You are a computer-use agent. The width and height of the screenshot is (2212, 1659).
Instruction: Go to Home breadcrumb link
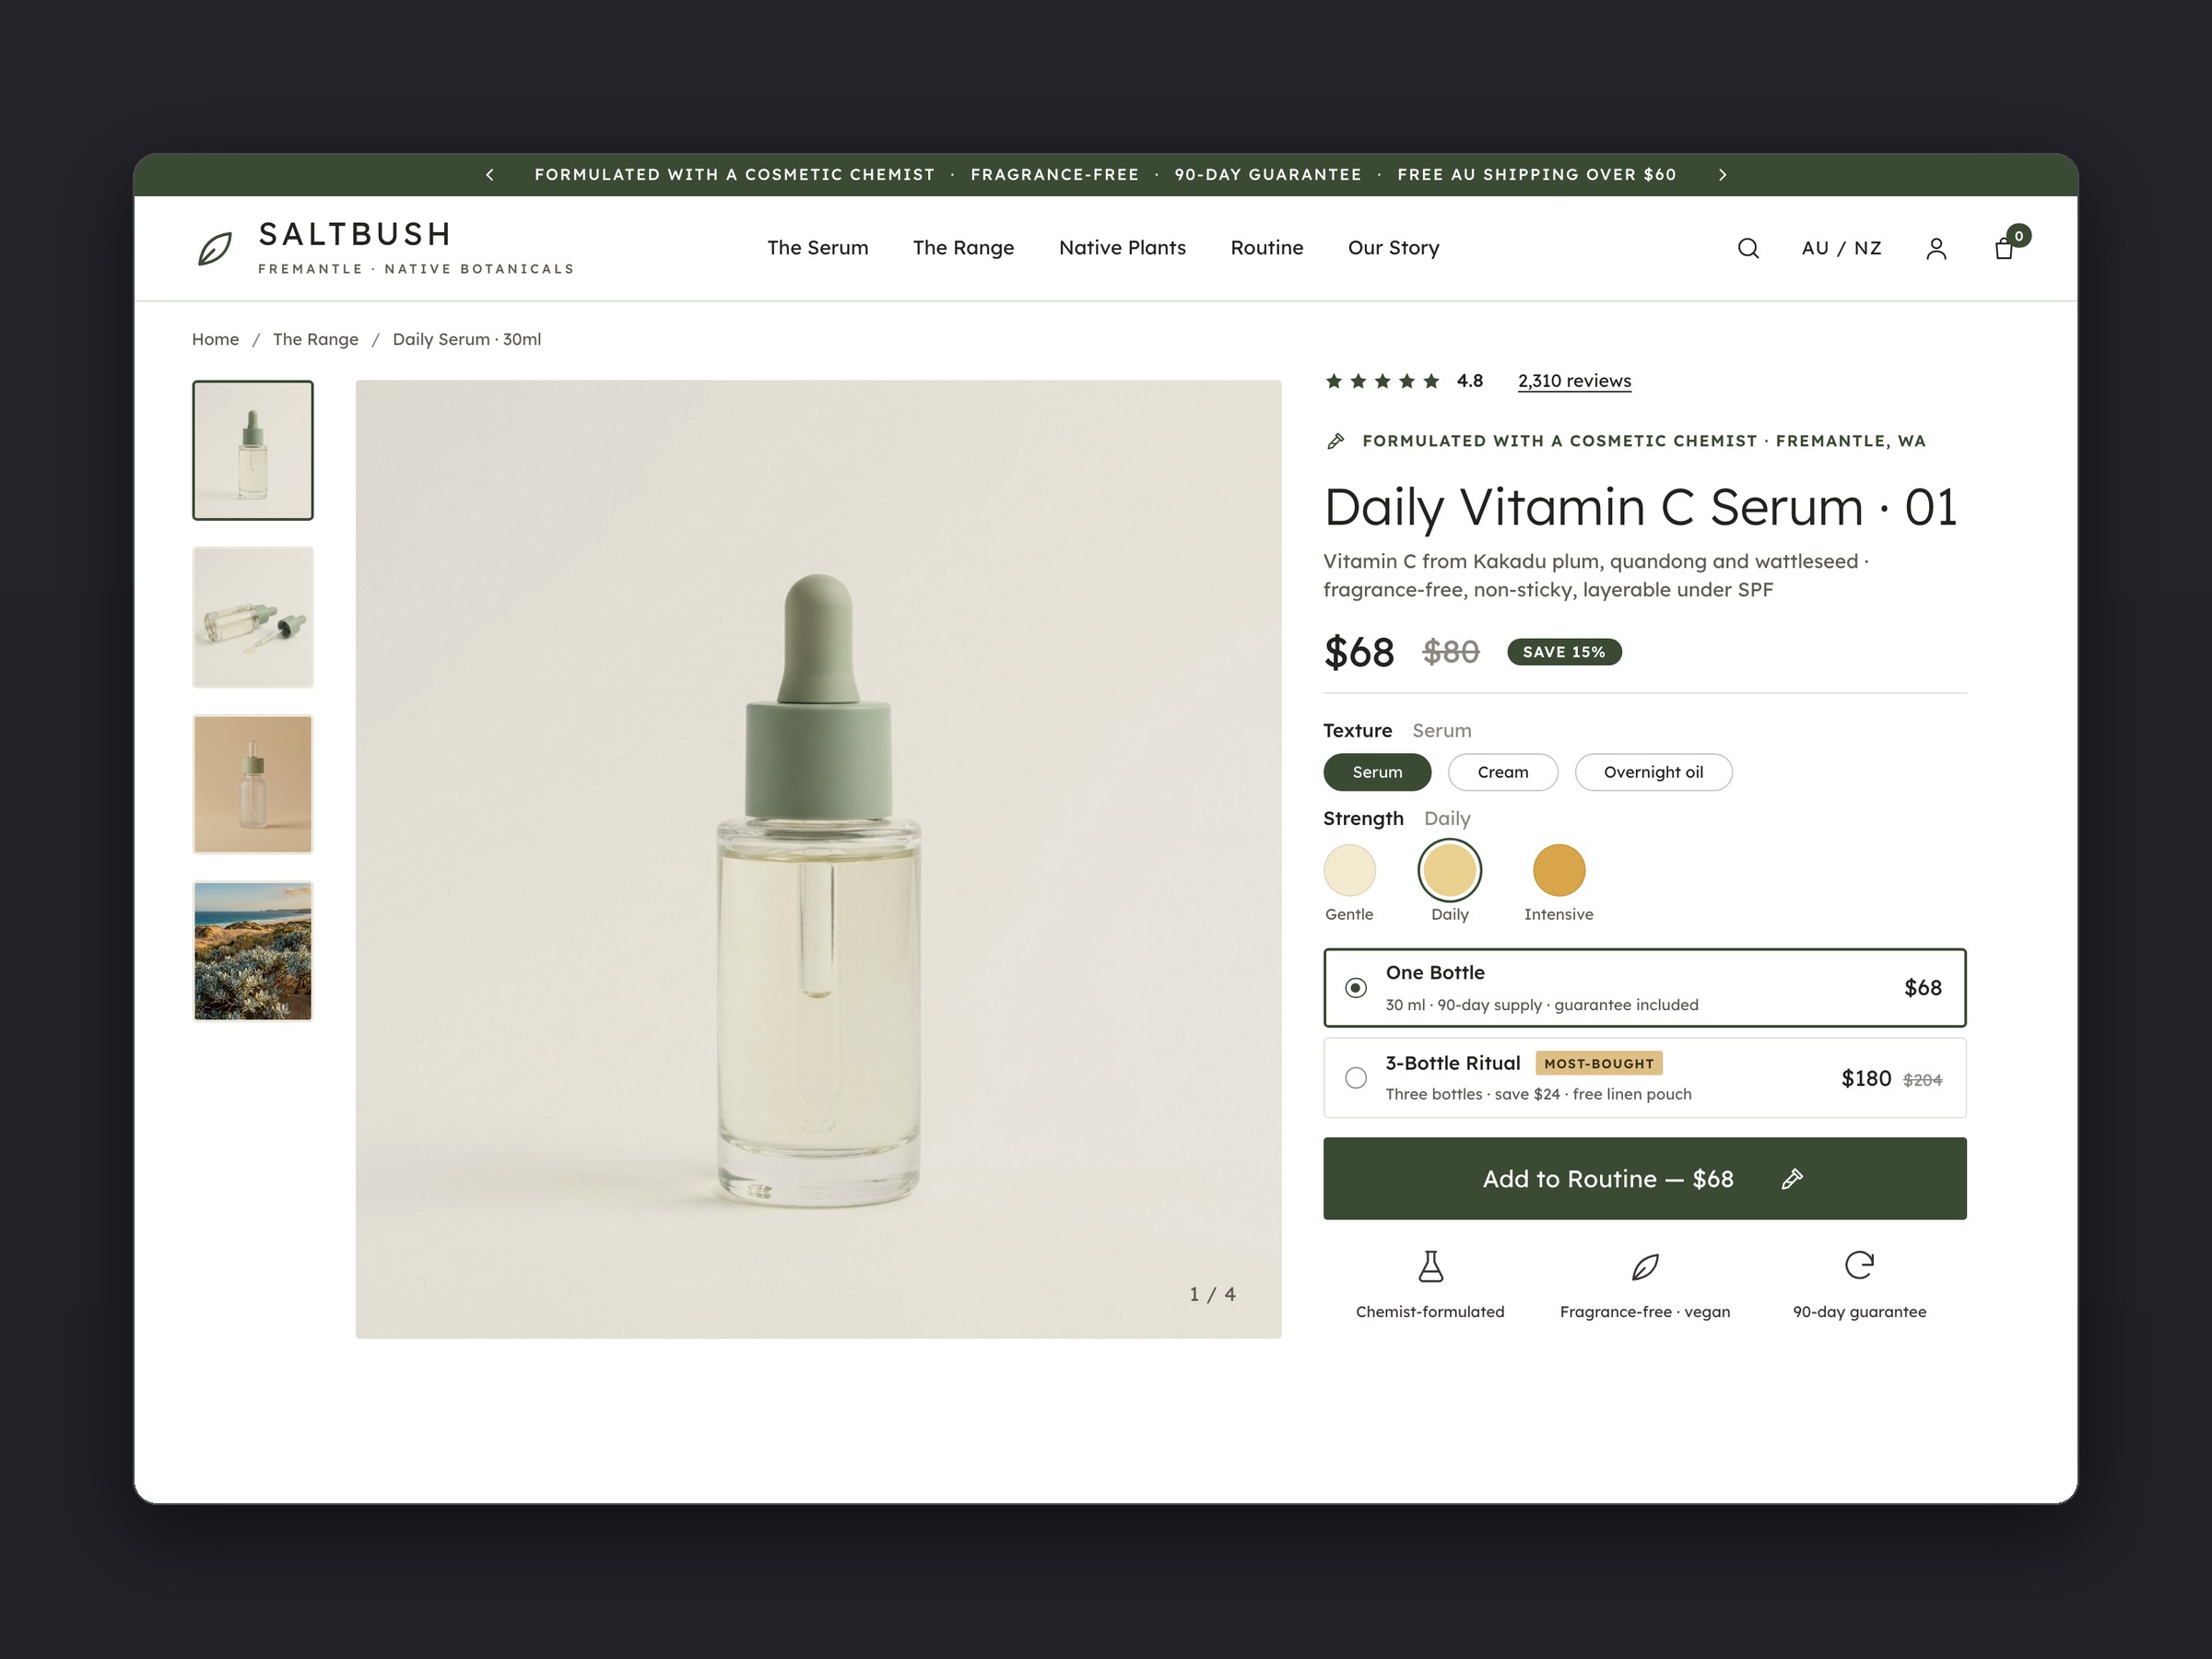point(215,339)
